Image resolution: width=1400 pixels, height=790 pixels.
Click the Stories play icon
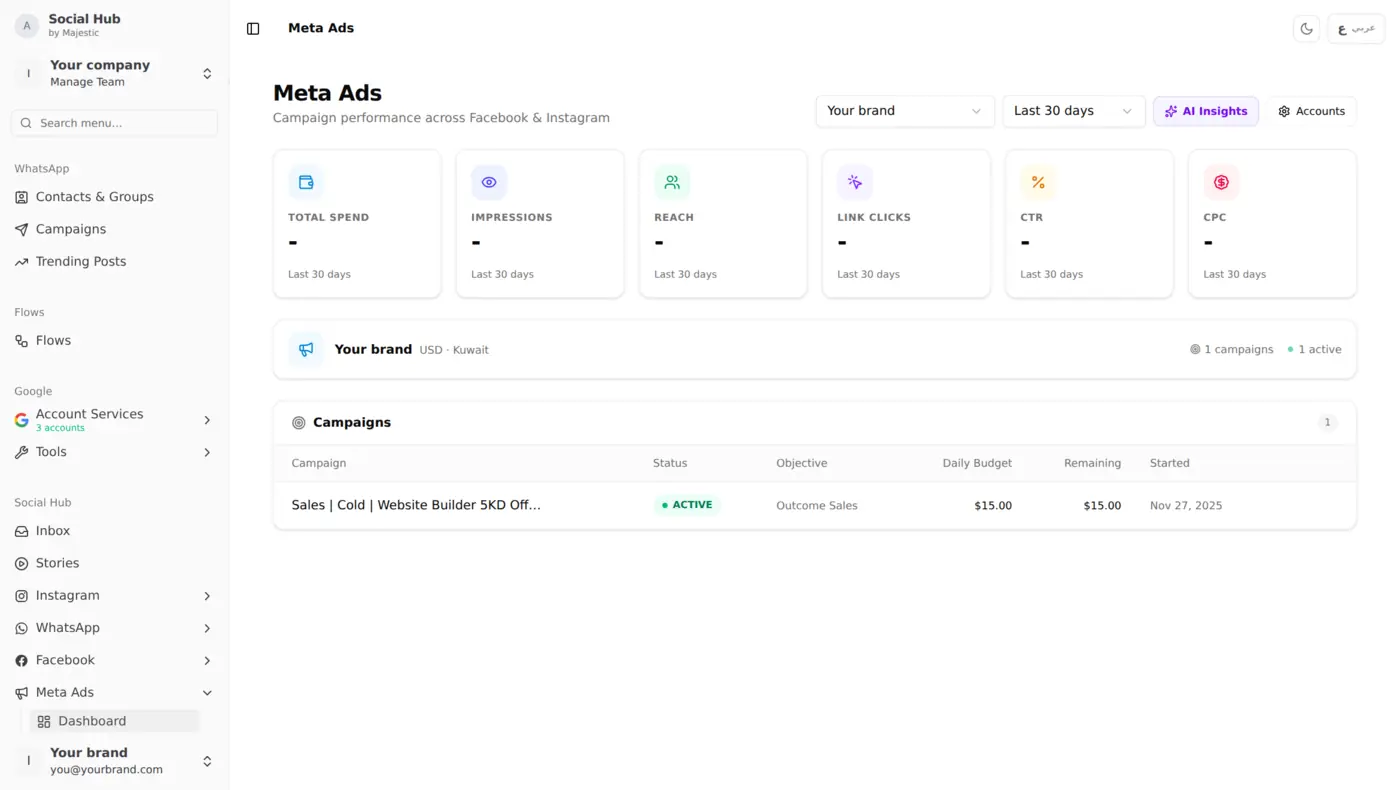click(x=21, y=564)
